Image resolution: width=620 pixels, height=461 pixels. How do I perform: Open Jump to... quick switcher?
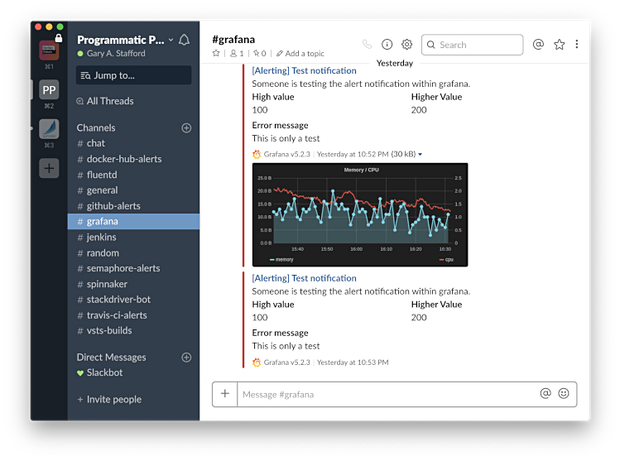pos(134,75)
